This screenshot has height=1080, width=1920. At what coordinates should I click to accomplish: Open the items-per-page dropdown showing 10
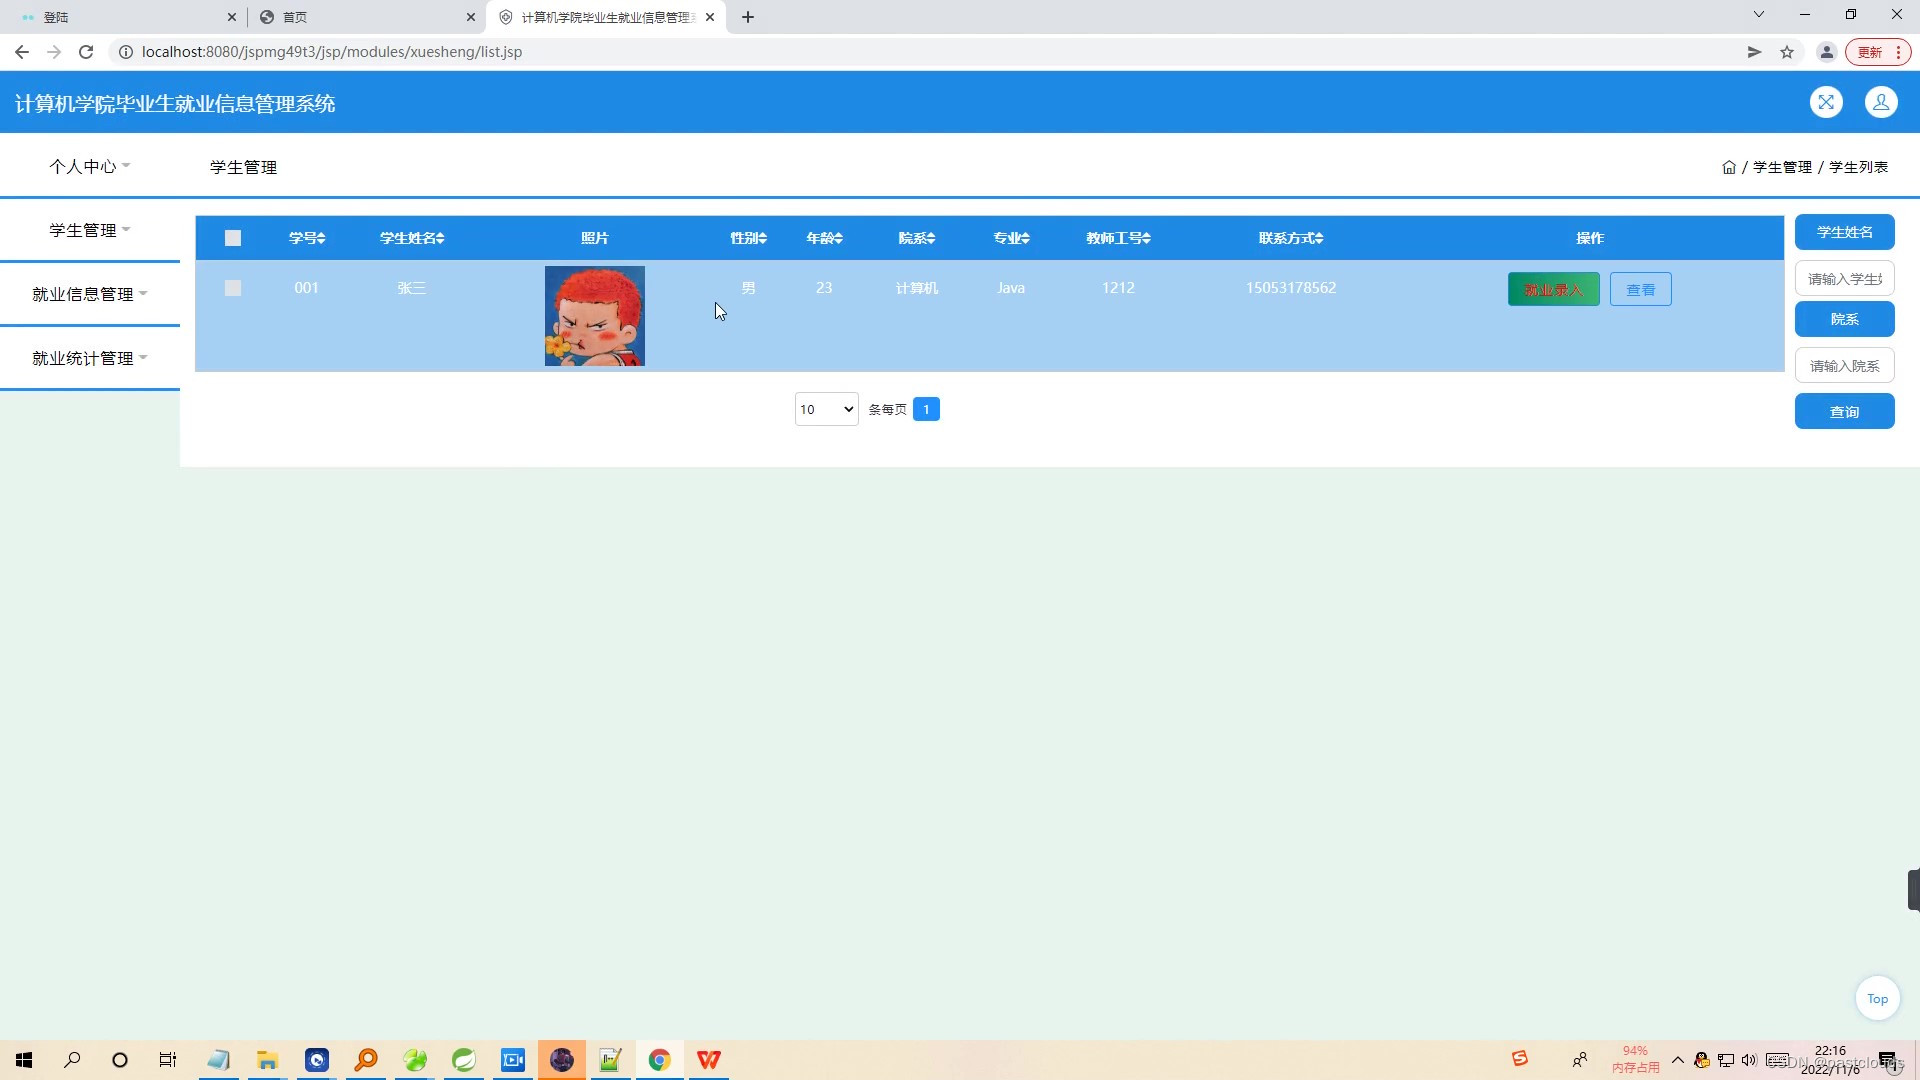click(x=825, y=409)
